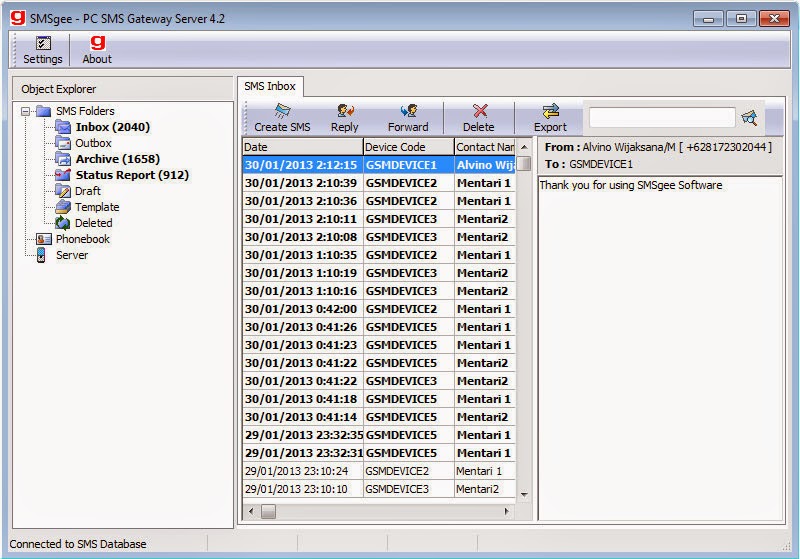
Task: Select the SMS Folders root node
Action: 85,111
